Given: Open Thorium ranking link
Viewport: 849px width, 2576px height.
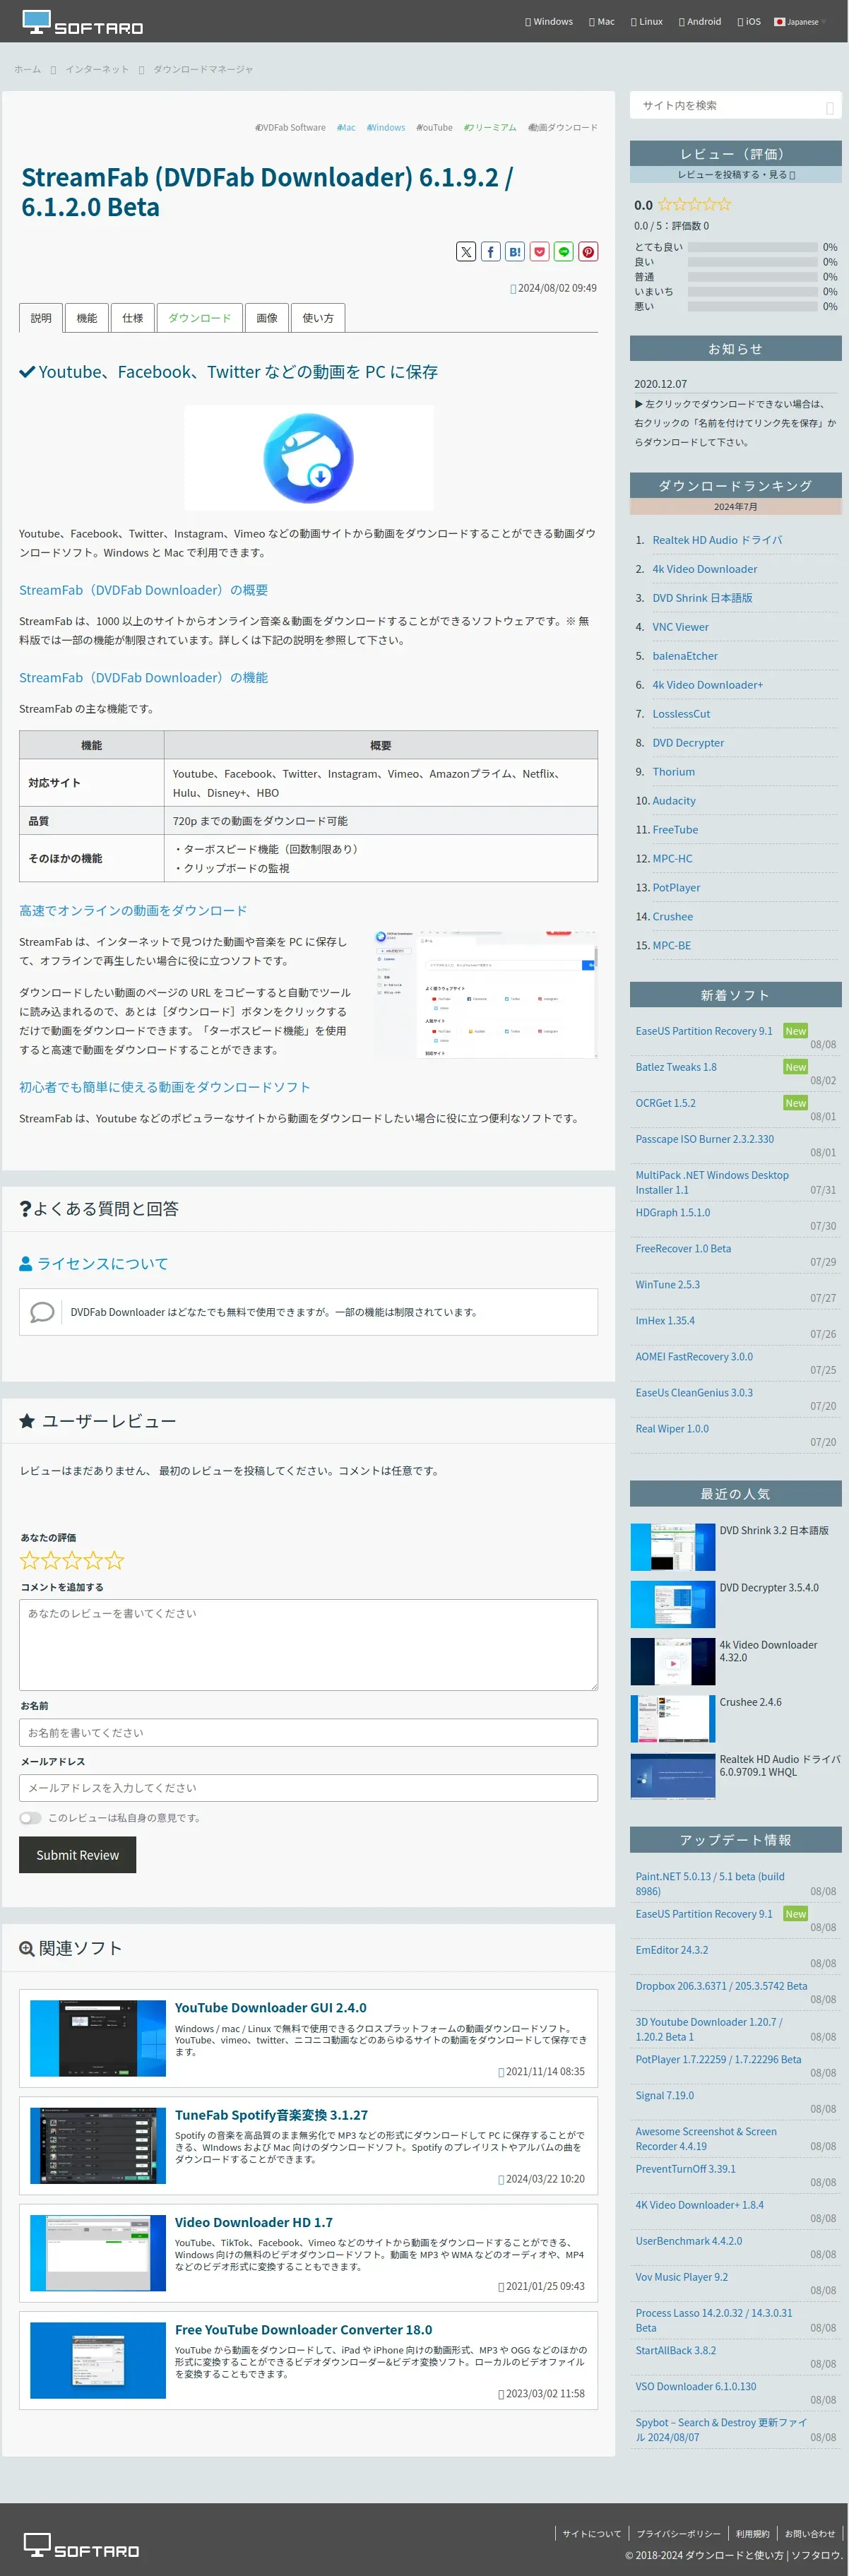Looking at the screenshot, I should click(673, 772).
